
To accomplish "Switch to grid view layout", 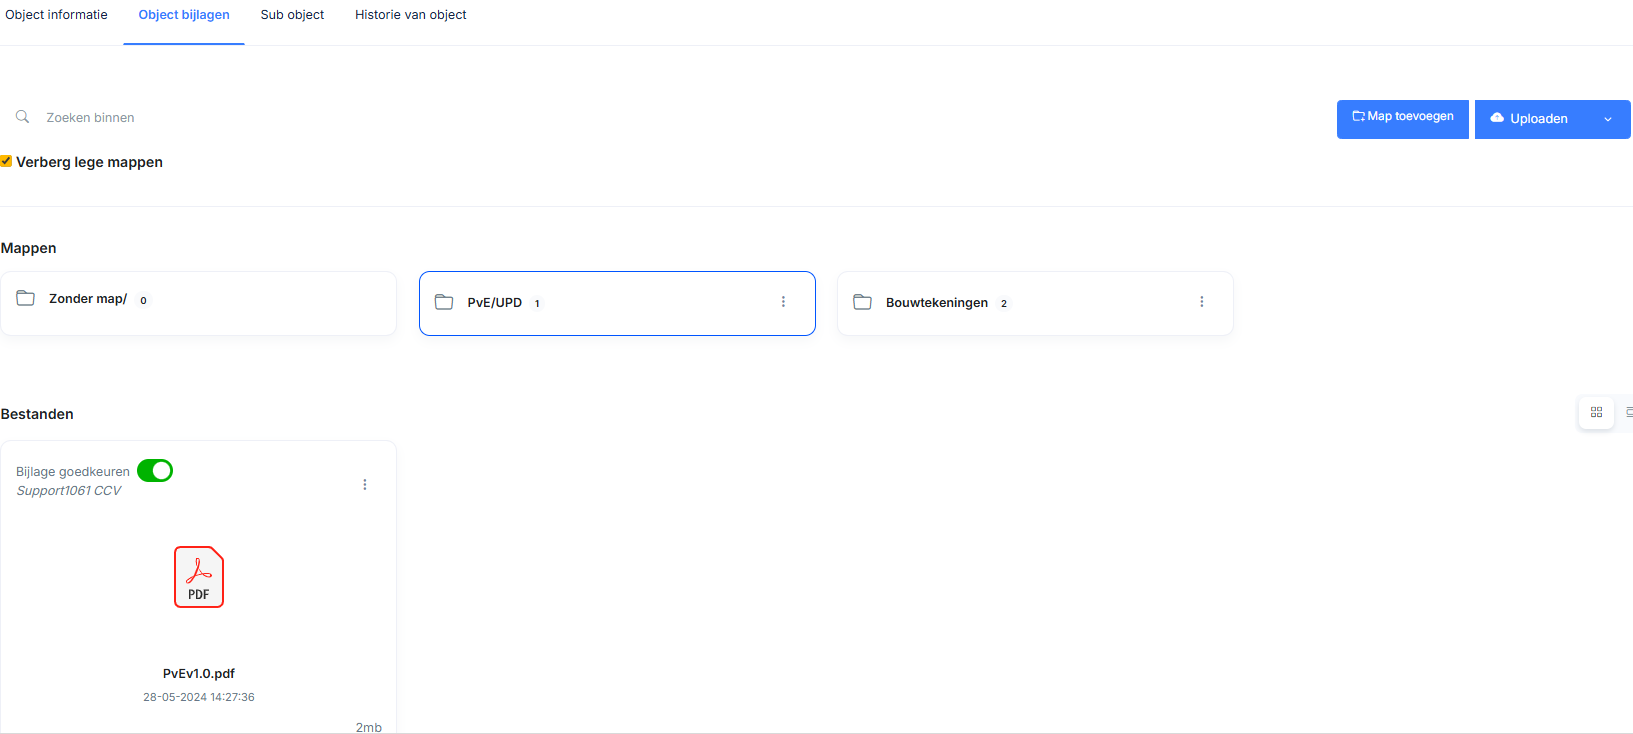I will [x=1596, y=412].
